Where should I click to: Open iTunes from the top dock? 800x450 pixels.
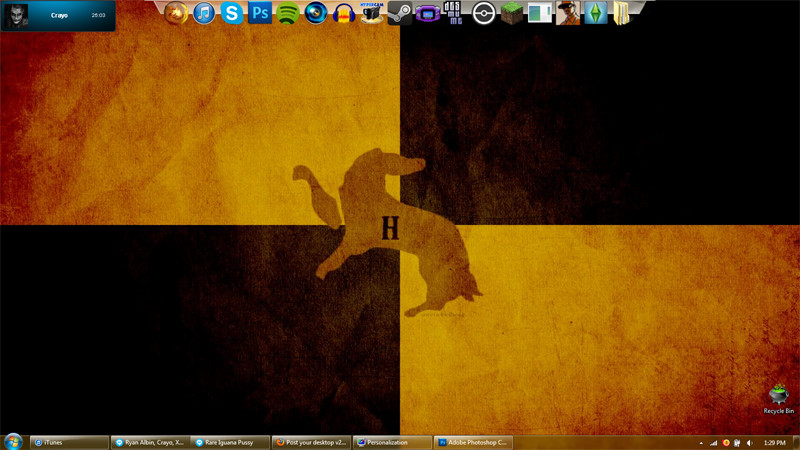(204, 13)
